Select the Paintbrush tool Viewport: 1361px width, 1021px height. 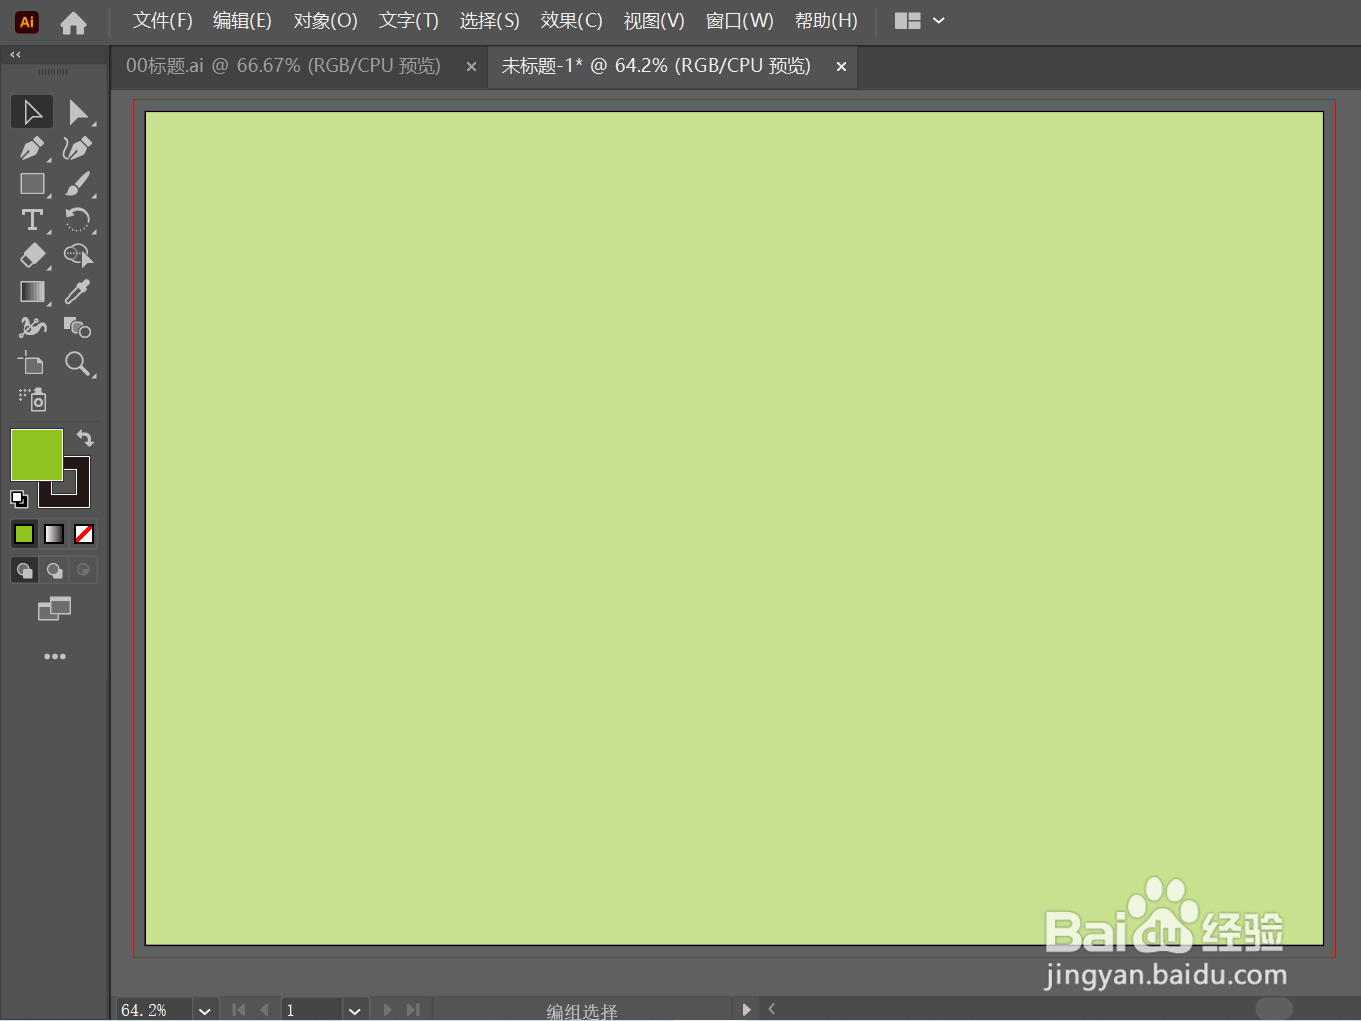(77, 184)
